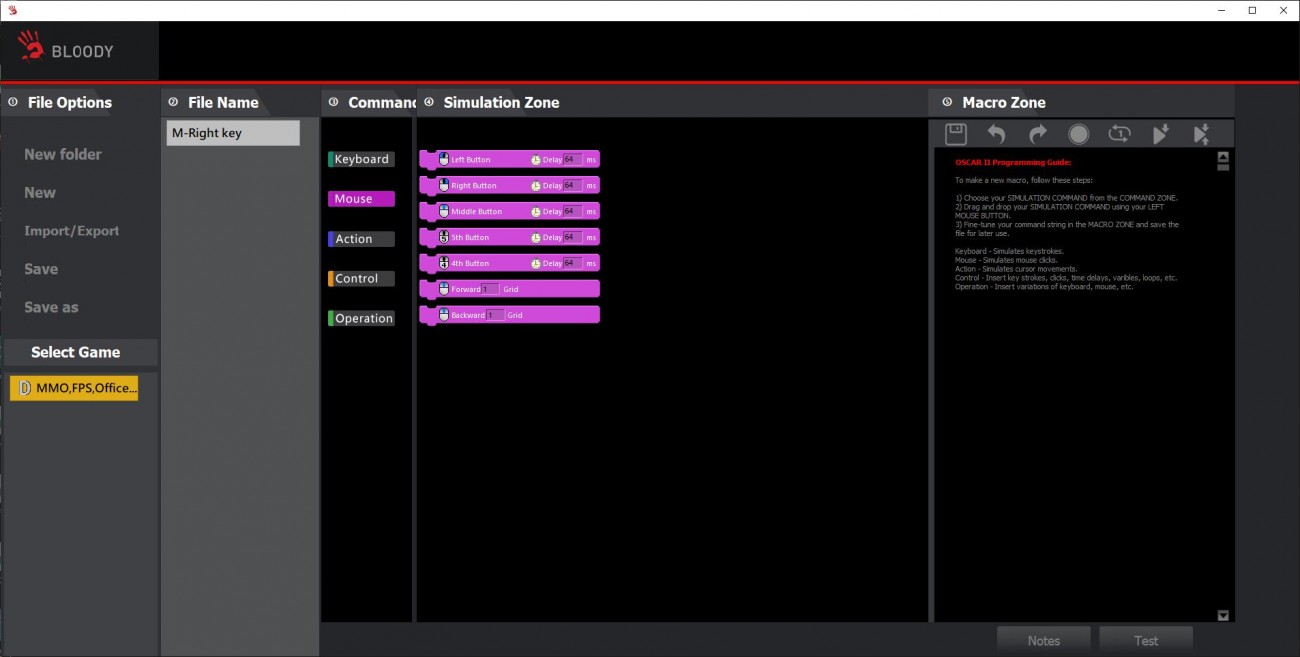Image resolution: width=1300 pixels, height=657 pixels.
Task: Select the Keyboard command category
Action: pos(361,159)
